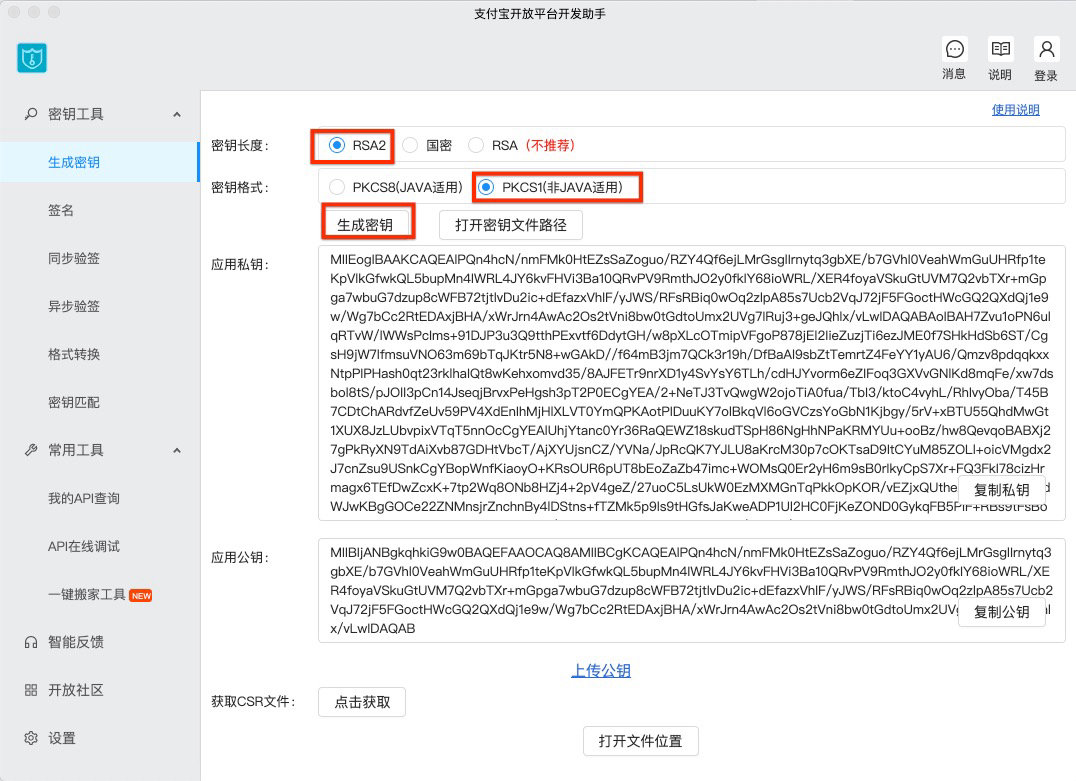This screenshot has width=1076, height=781.
Task: Open the 说明 documentation book icon
Action: [x=1001, y=49]
